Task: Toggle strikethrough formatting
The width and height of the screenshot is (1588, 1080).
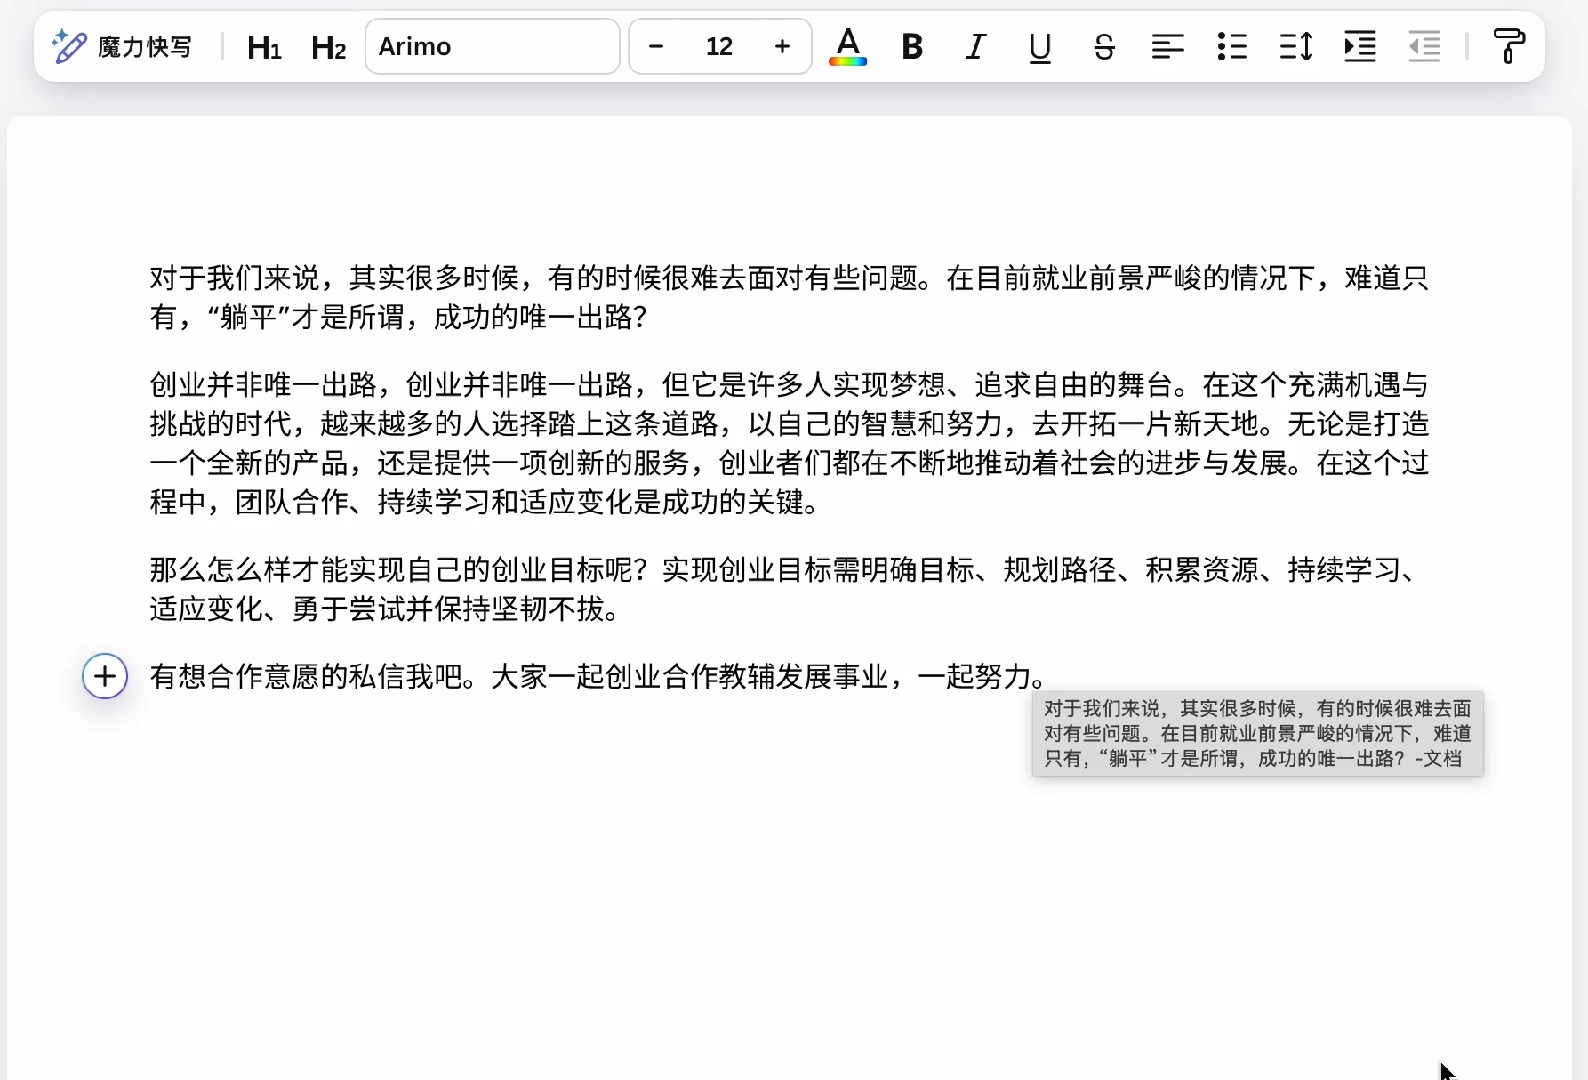Action: (1104, 46)
